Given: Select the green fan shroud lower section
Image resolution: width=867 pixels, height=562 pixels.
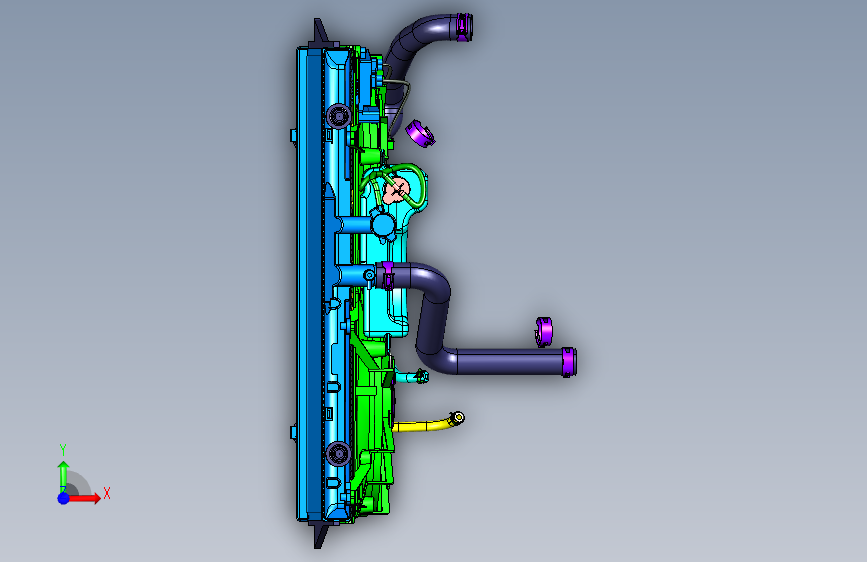Looking at the screenshot, I should [374, 431].
